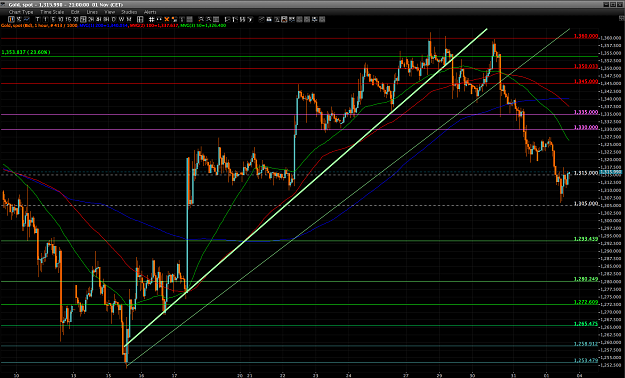The width and height of the screenshot is (625, 378).
Task: Toggle the grid (#) icon
Action: tap(151, 19)
